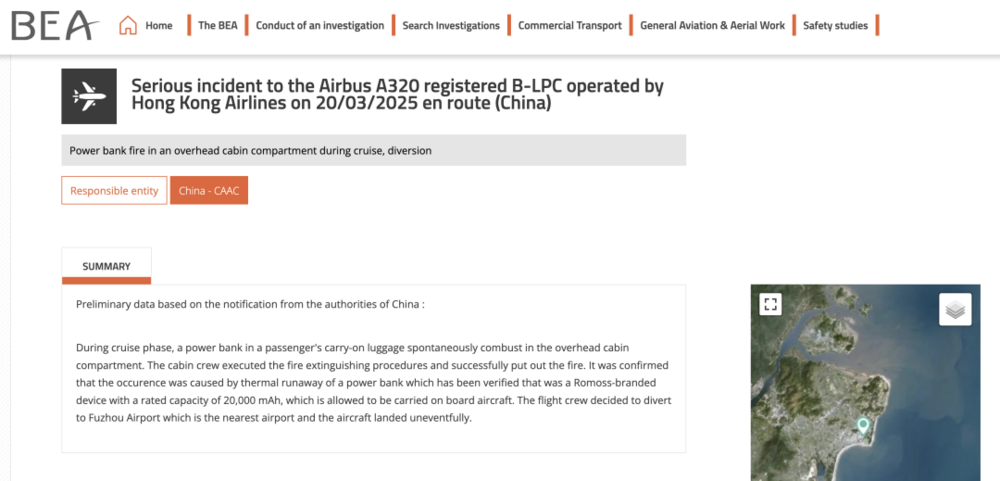Open the map layers icon
This screenshot has height=481, width=1000.
(955, 309)
